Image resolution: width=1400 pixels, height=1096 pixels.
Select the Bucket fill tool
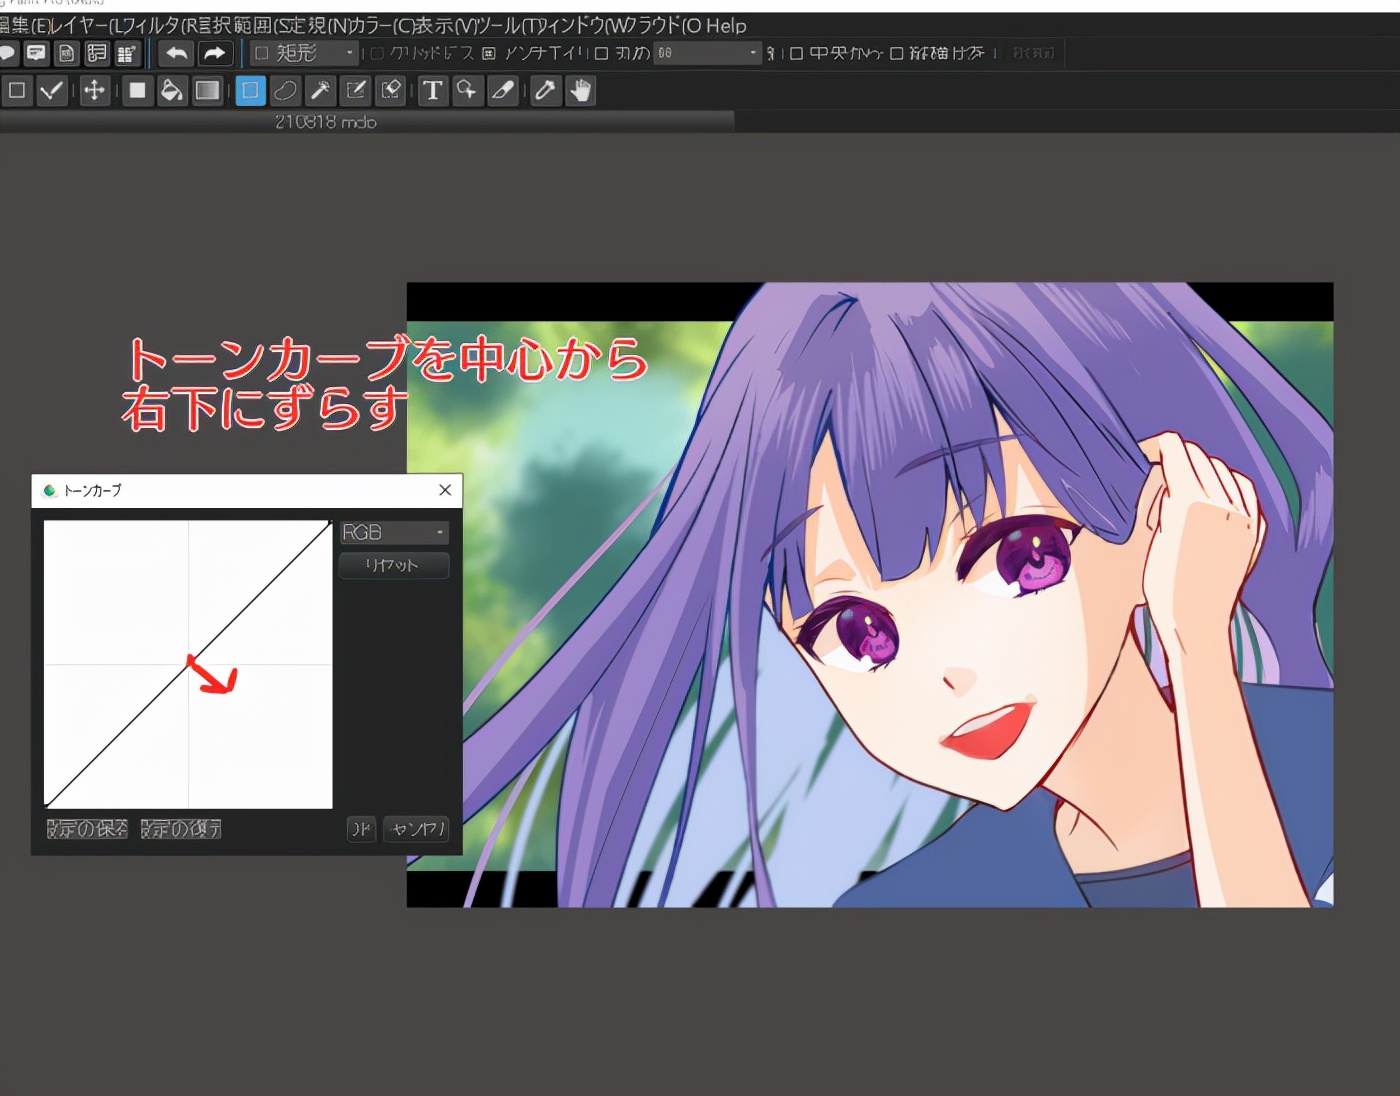[172, 91]
